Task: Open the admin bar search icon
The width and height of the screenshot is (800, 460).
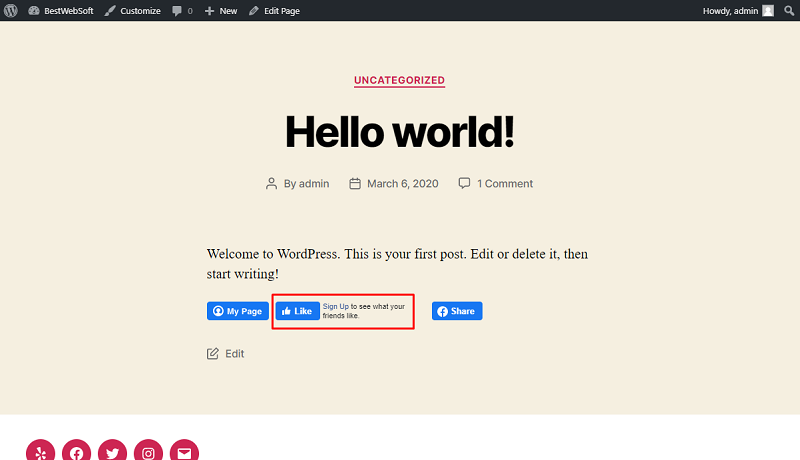Action: pos(789,11)
